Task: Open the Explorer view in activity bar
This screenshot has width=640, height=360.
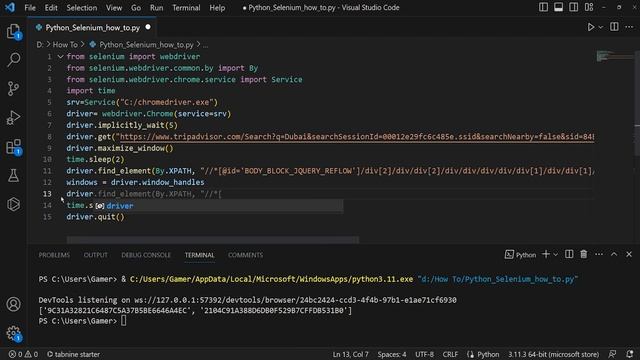Action: 13,31
